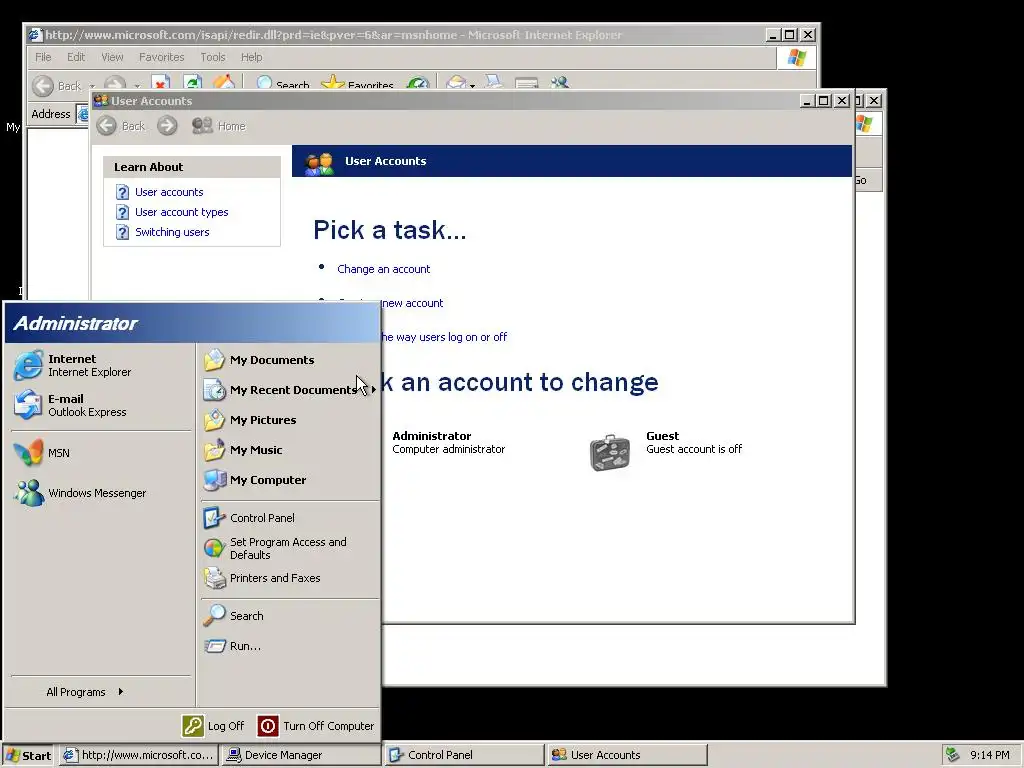The image size is (1024, 768).
Task: Open 'User account types' help topic
Action: (x=182, y=212)
